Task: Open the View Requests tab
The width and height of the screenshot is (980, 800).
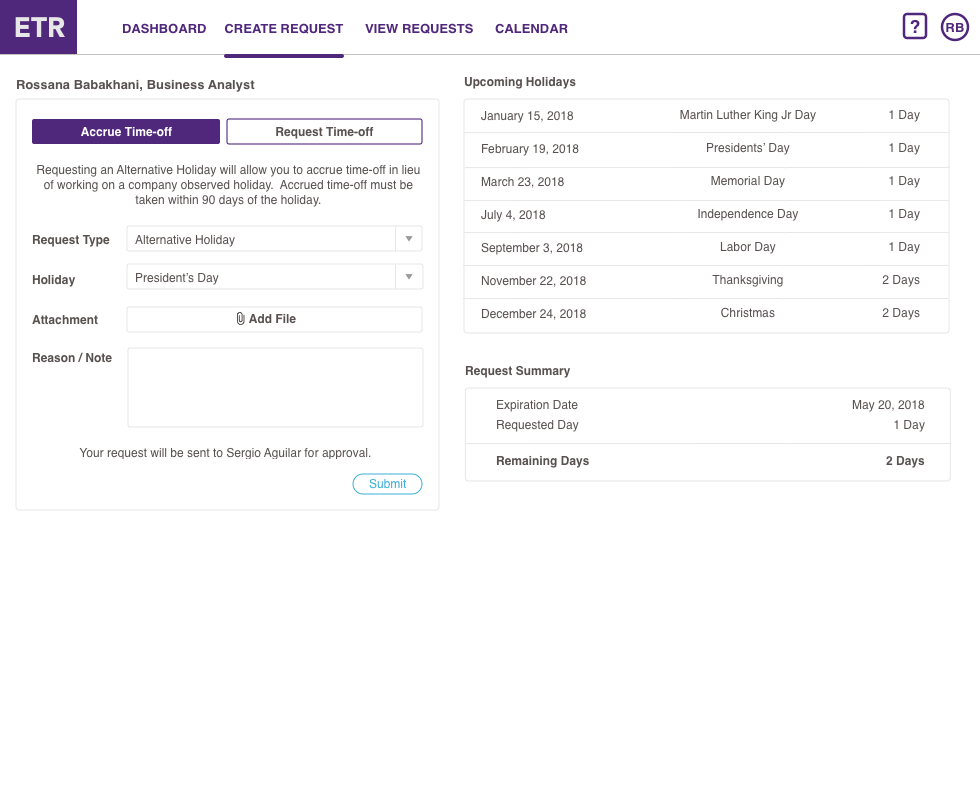Action: [419, 29]
